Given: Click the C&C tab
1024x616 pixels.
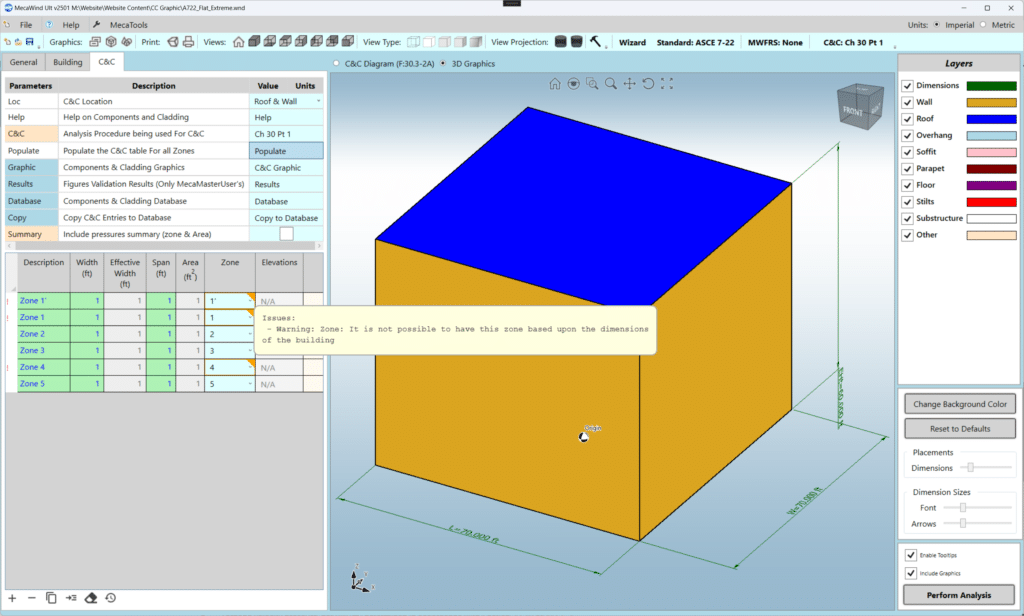Looking at the screenshot, I should (106, 61).
